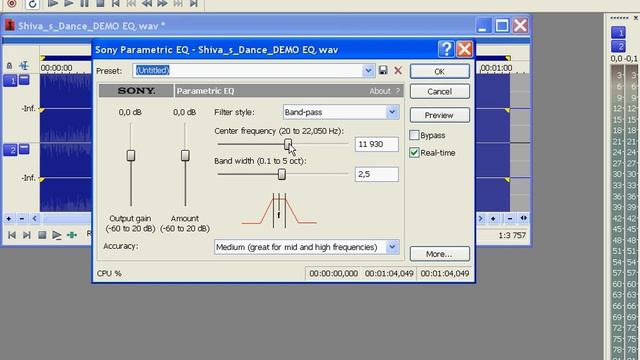Viewport: 640px width, 360px height.
Task: Select channel 1 button in wave window
Action: click(x=10, y=80)
